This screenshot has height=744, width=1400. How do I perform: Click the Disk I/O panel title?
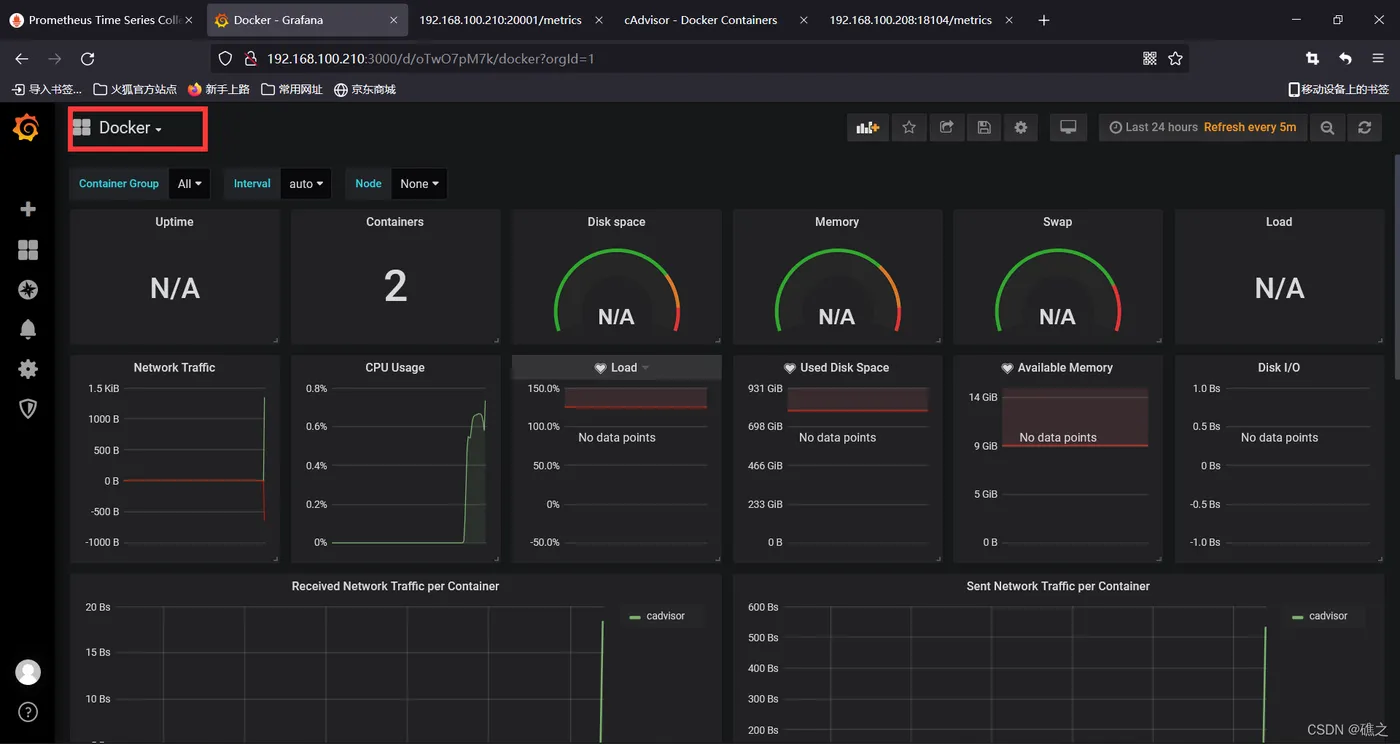[1279, 368]
